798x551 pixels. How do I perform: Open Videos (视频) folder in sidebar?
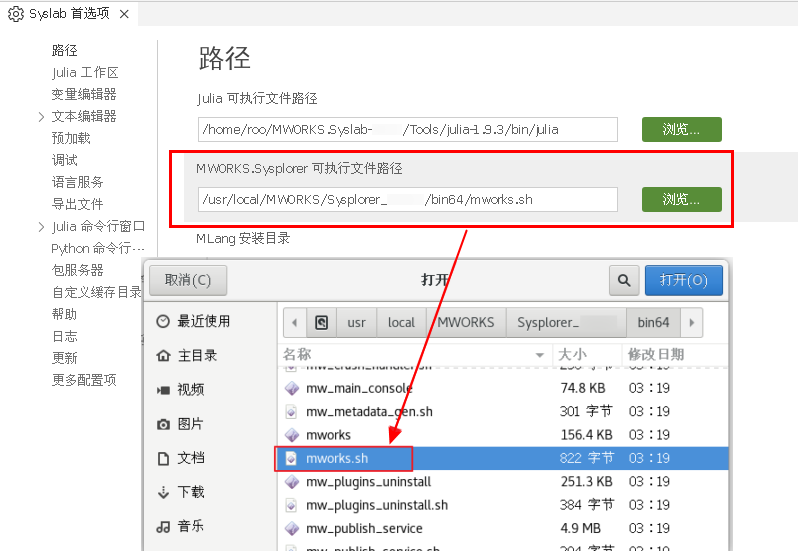[190, 389]
